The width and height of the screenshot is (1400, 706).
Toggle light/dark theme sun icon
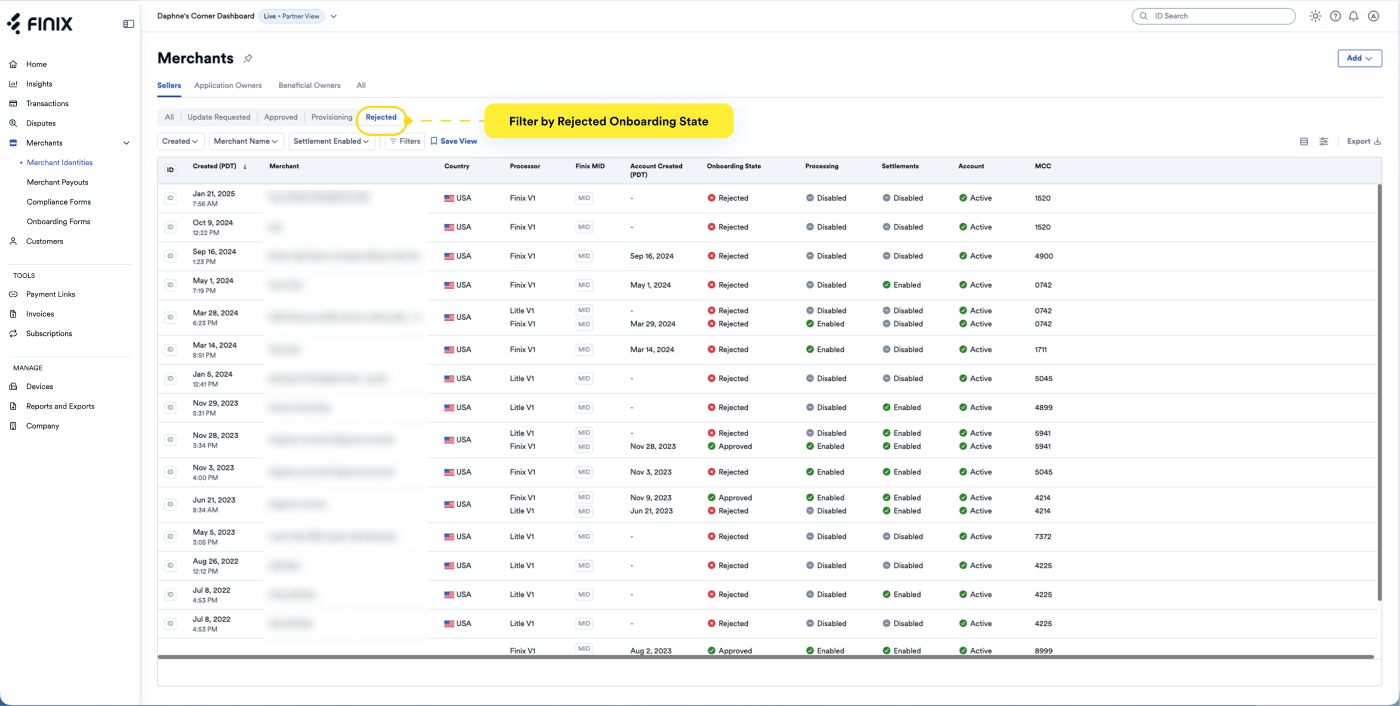(1315, 16)
